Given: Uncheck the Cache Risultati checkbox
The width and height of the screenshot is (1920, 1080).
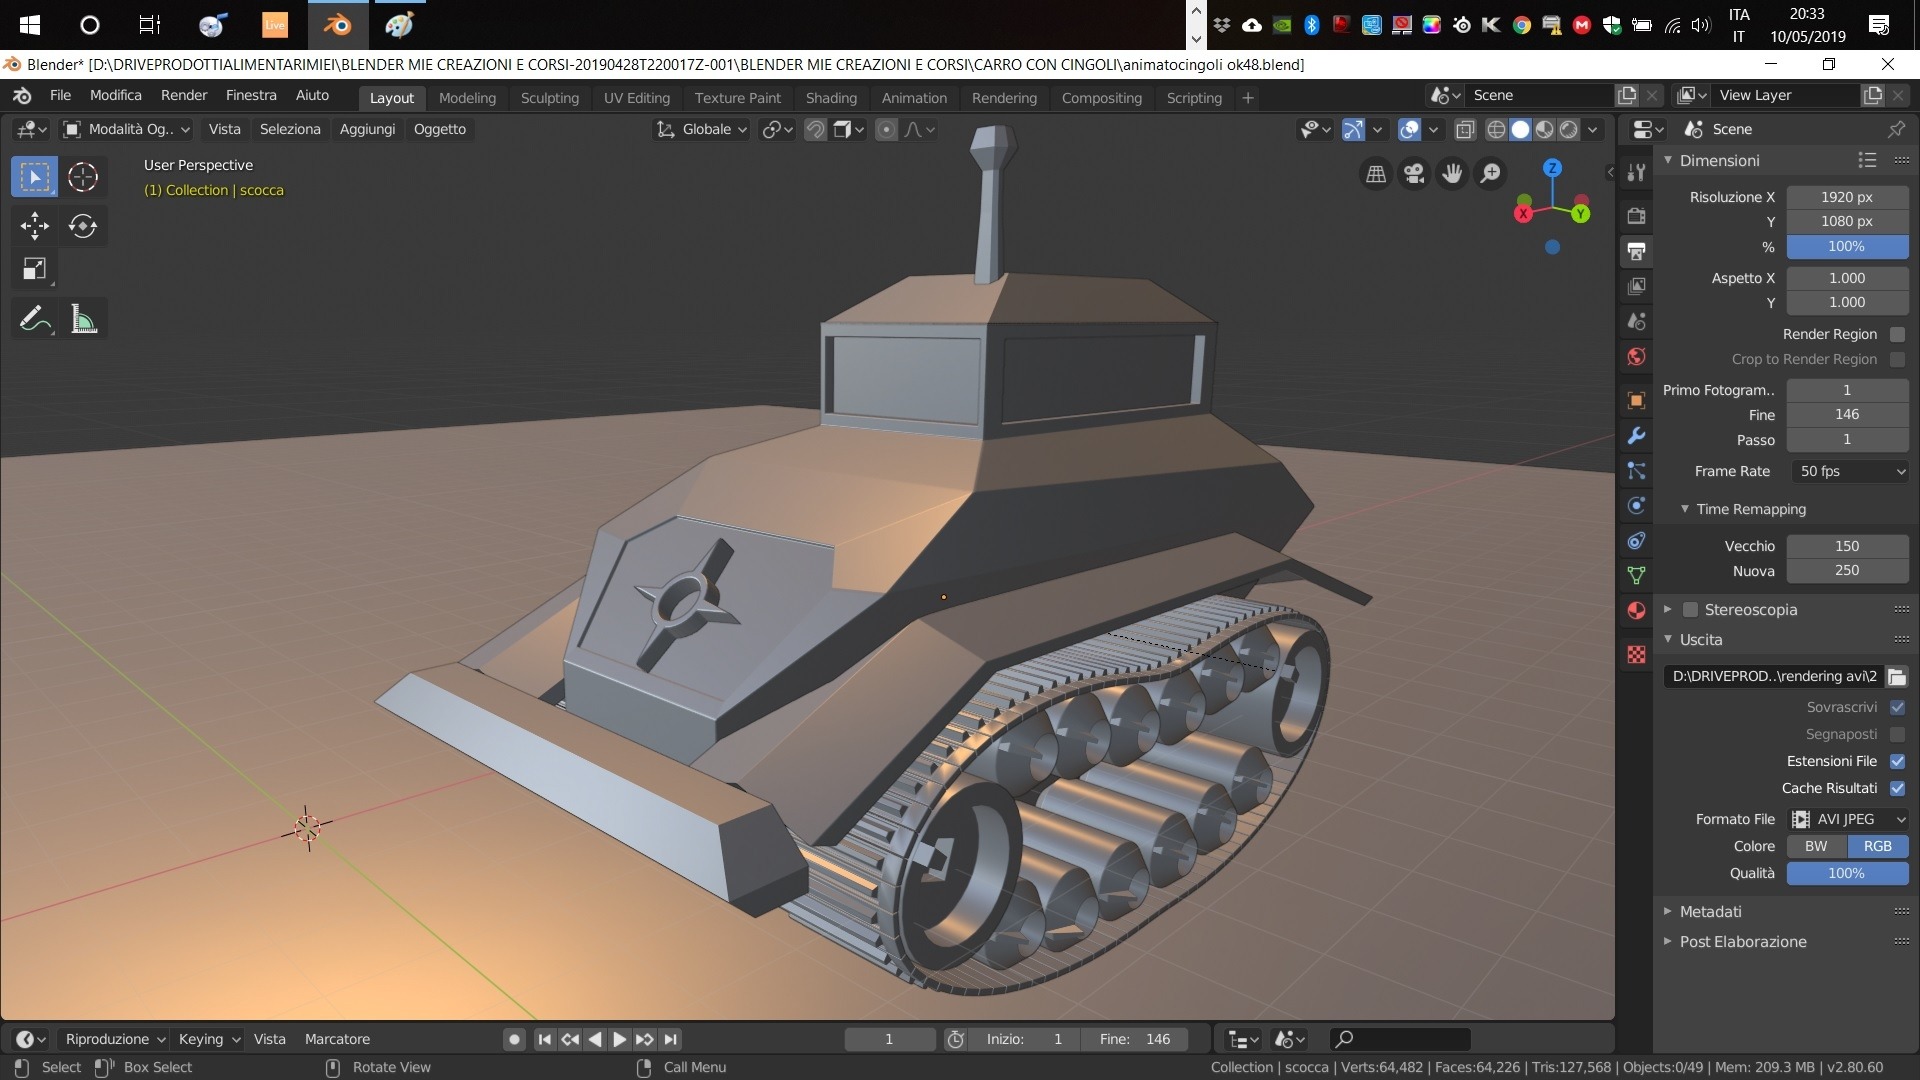Looking at the screenshot, I should coord(1897,788).
